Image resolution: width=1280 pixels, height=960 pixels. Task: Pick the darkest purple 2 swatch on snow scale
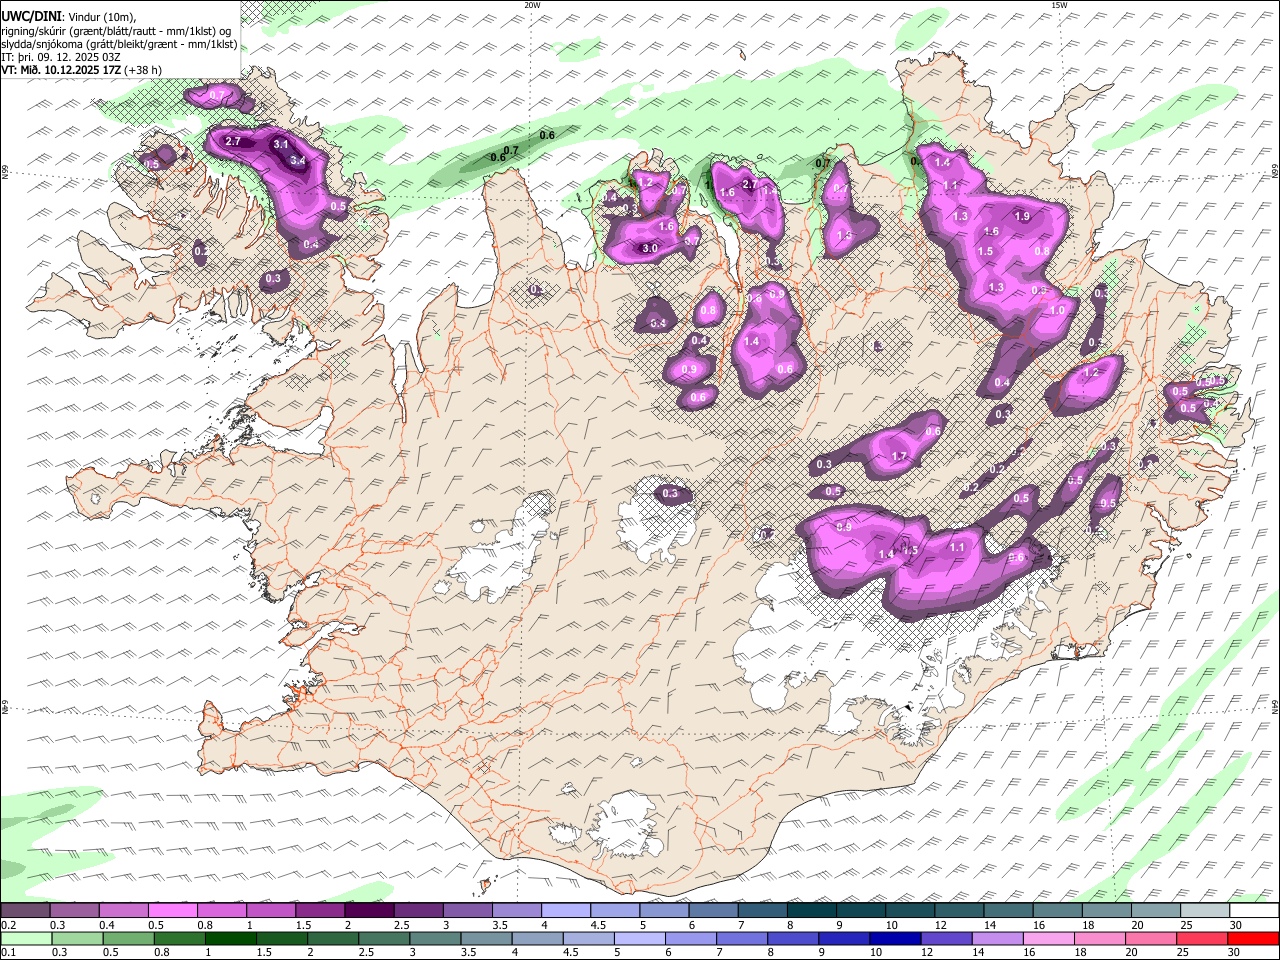point(368,910)
